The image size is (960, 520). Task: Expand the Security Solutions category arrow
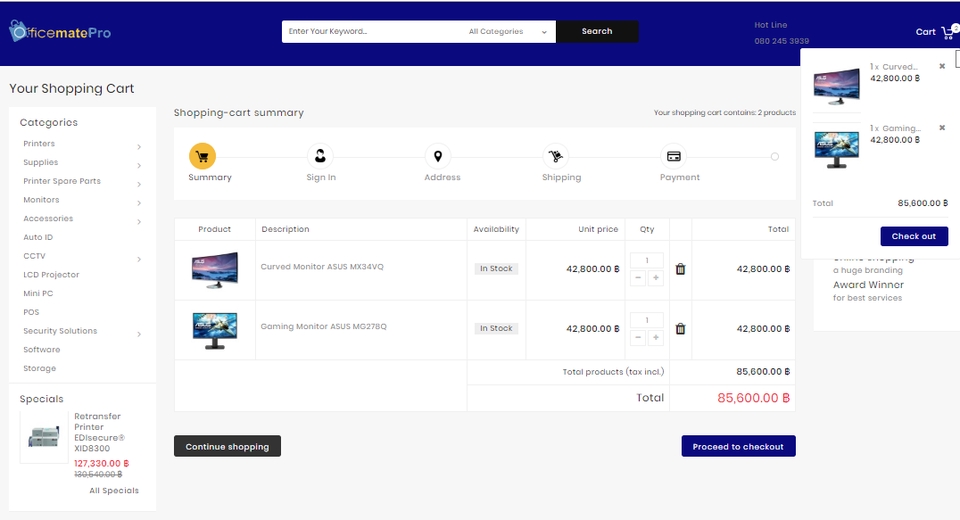point(139,334)
